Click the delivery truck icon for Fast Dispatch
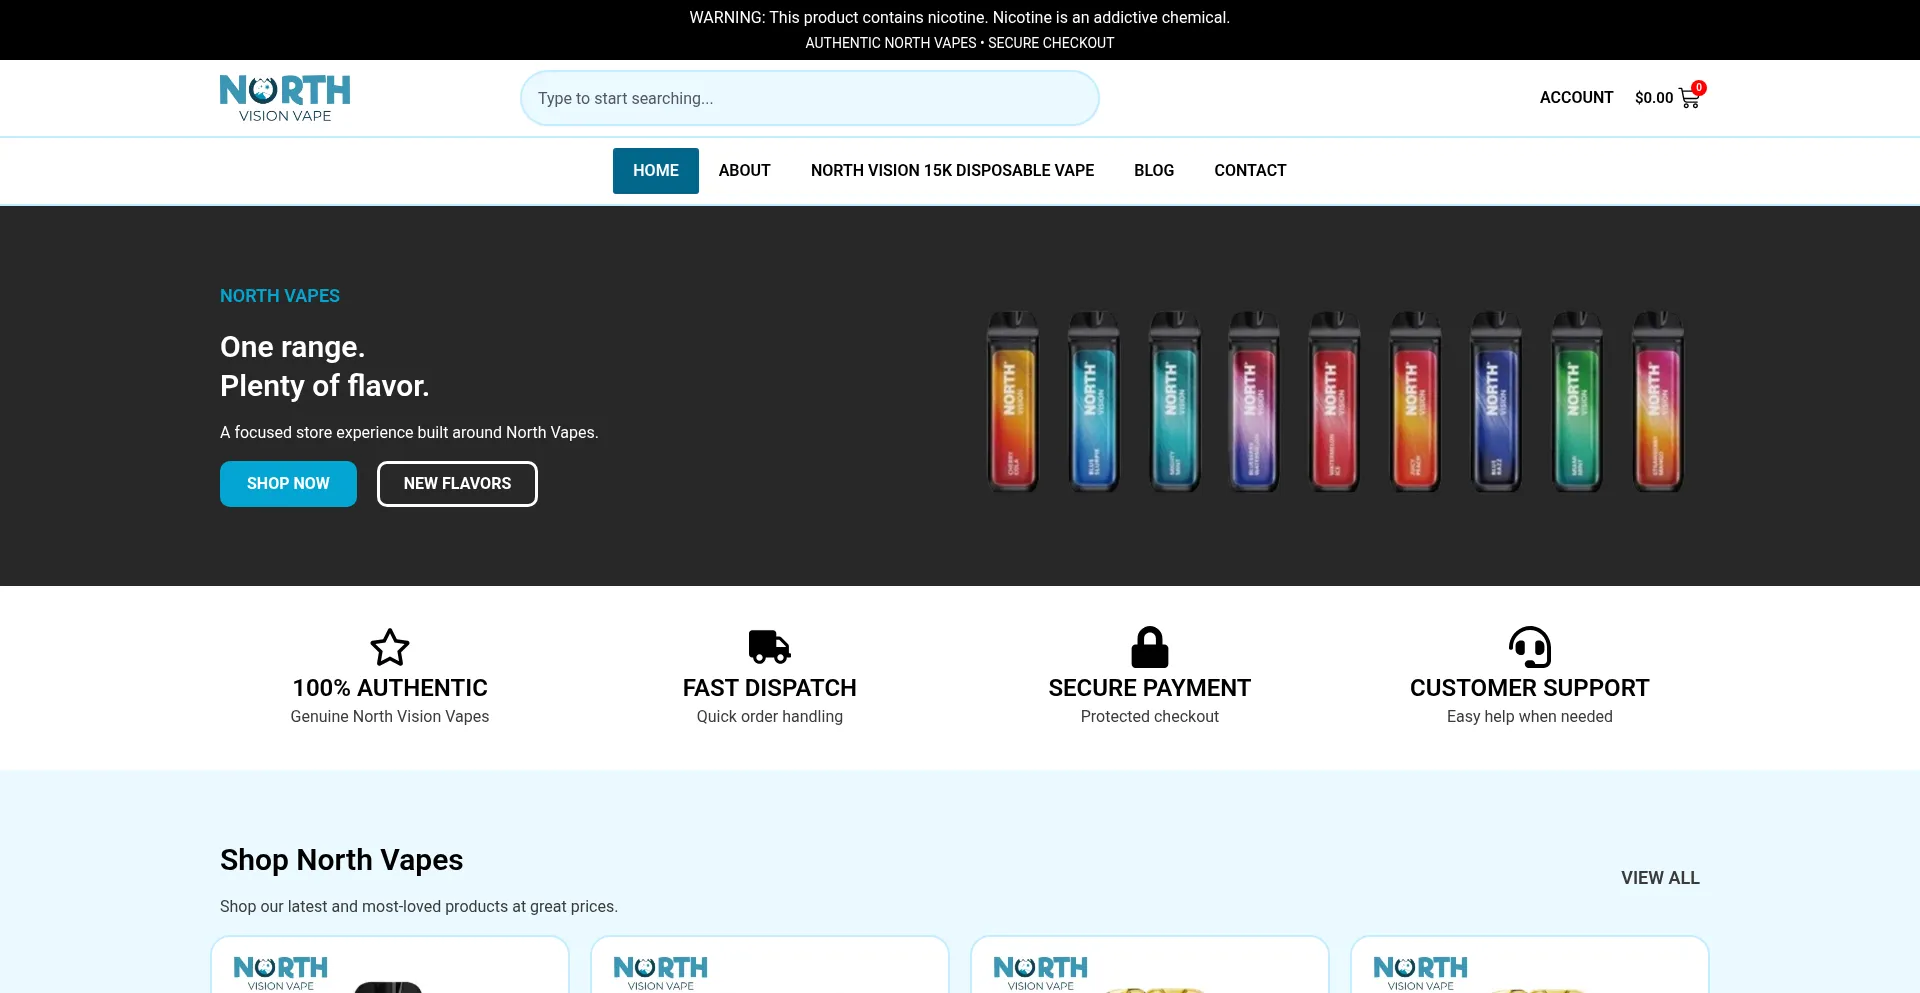The image size is (1920, 993). 770,647
